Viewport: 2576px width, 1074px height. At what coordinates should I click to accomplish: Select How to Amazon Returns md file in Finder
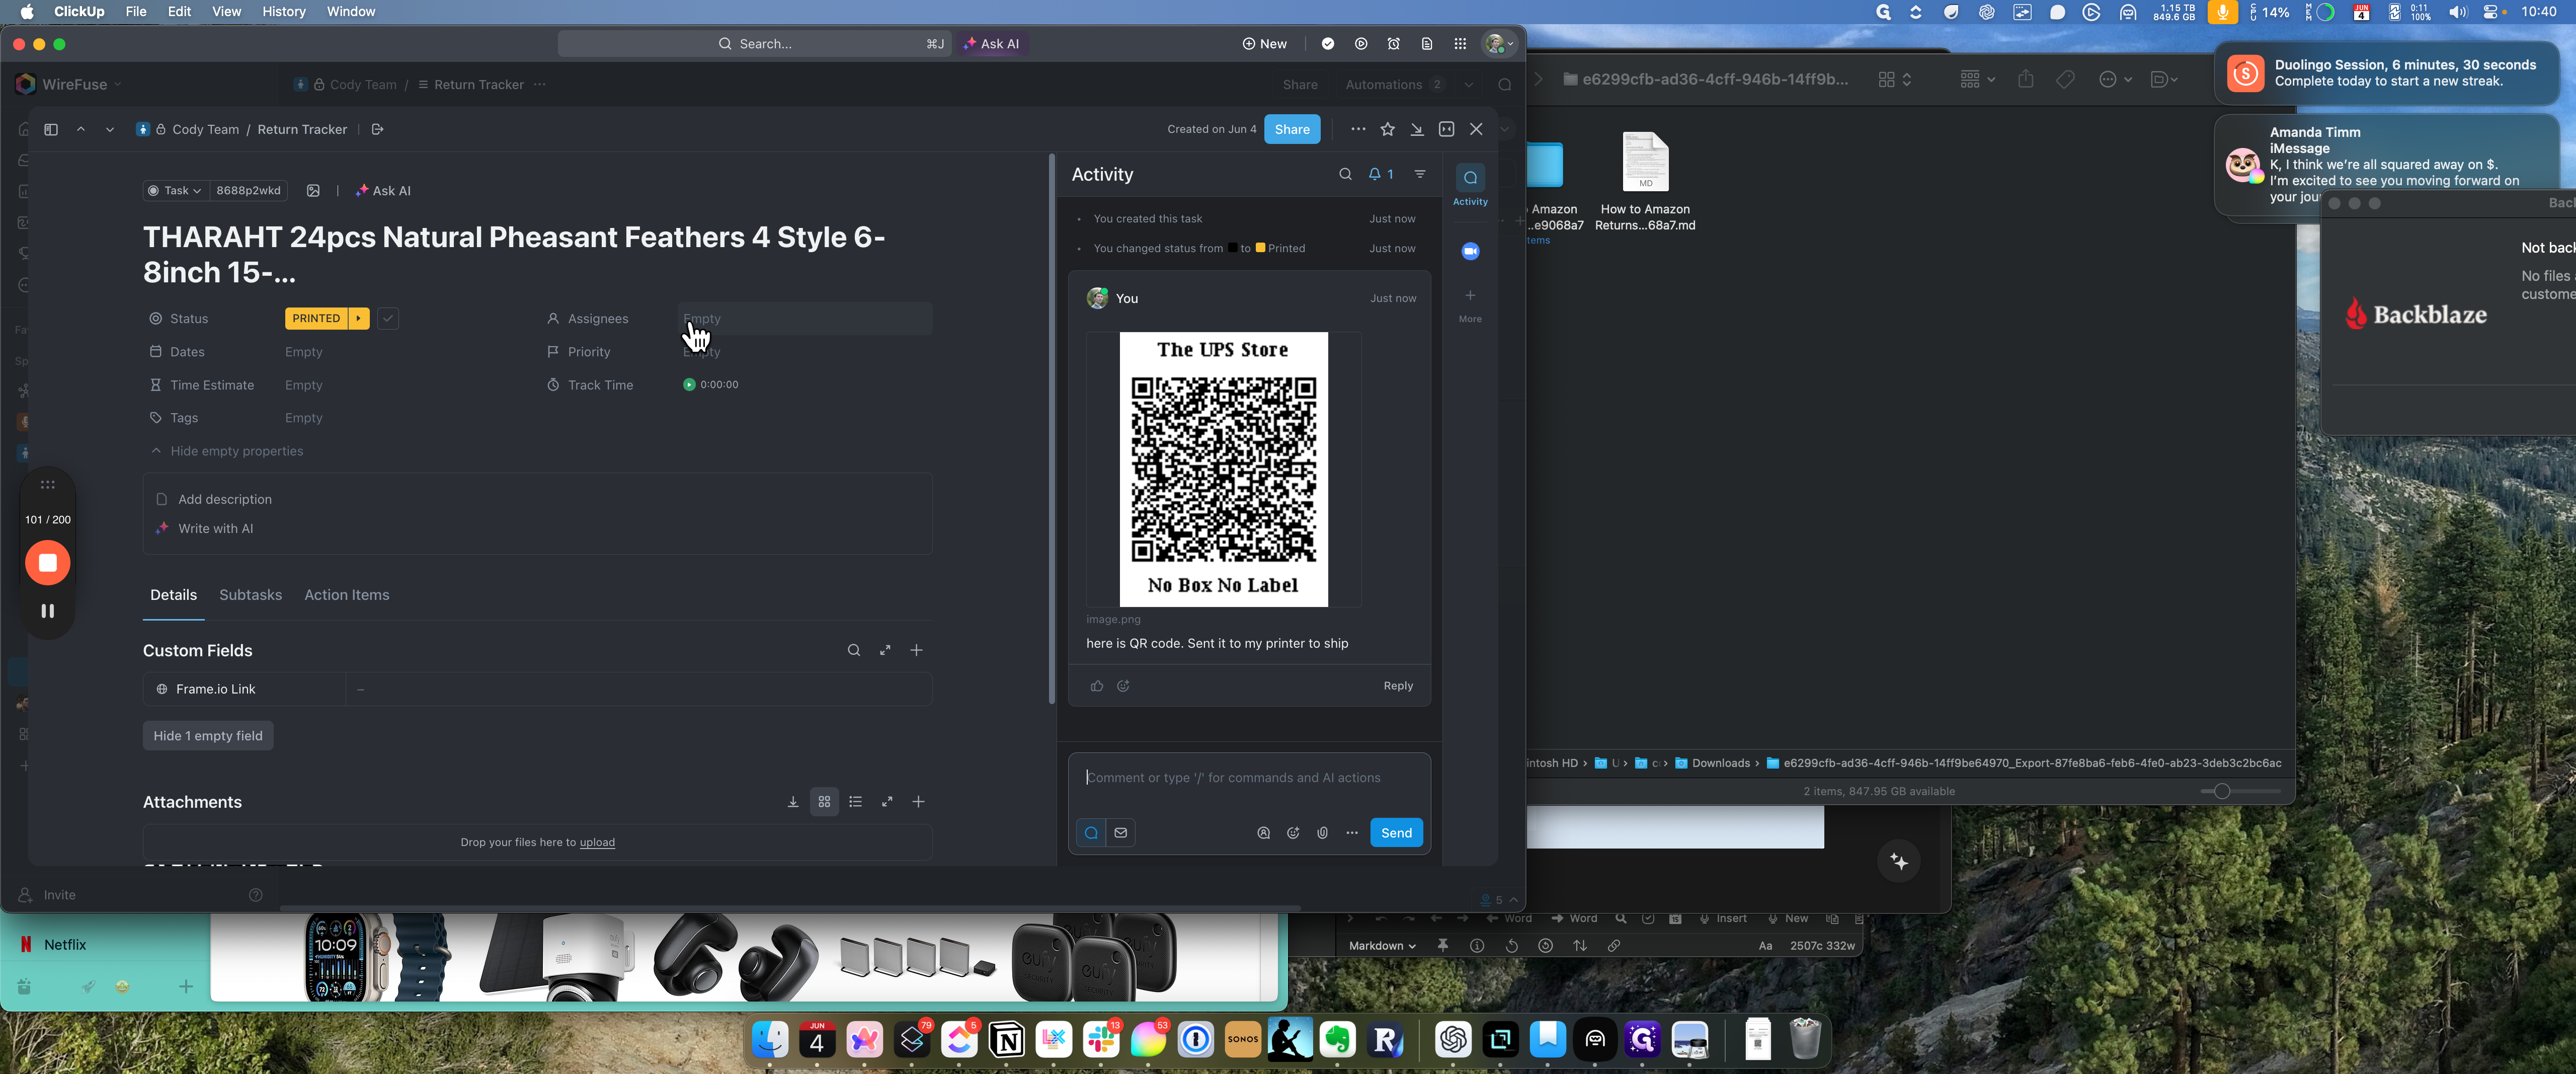1645,181
